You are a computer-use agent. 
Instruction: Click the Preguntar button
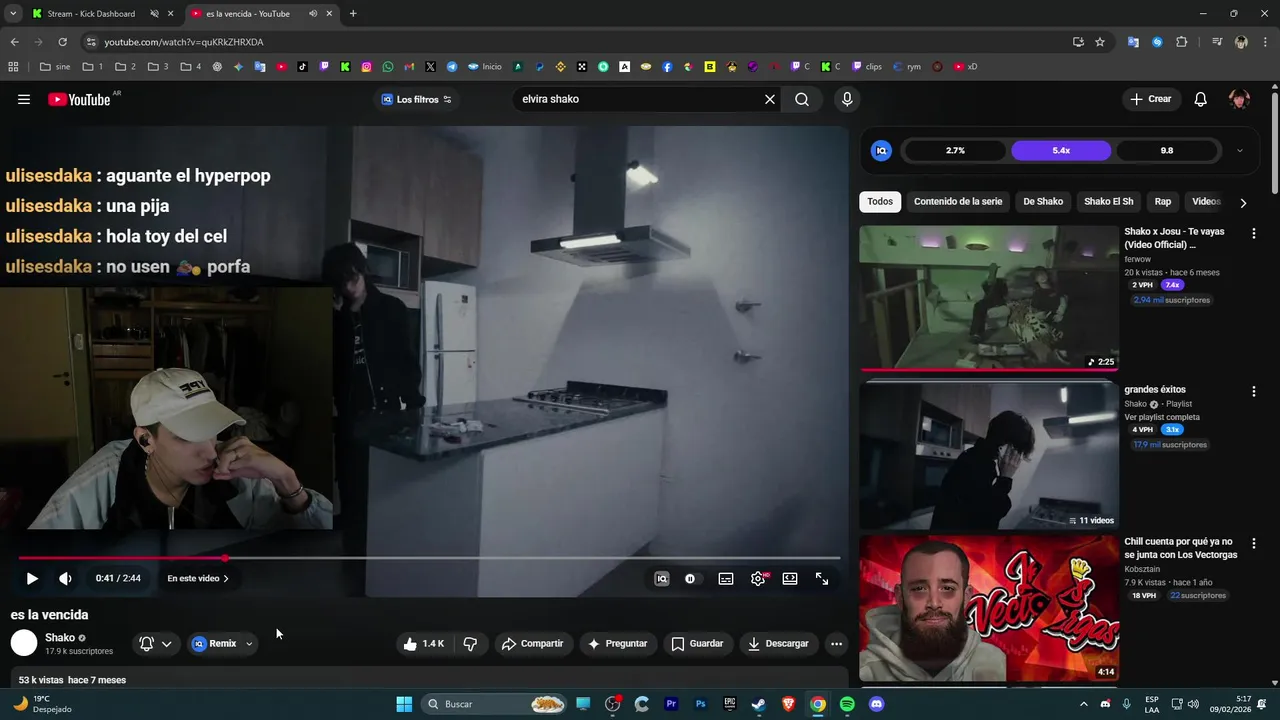617,644
